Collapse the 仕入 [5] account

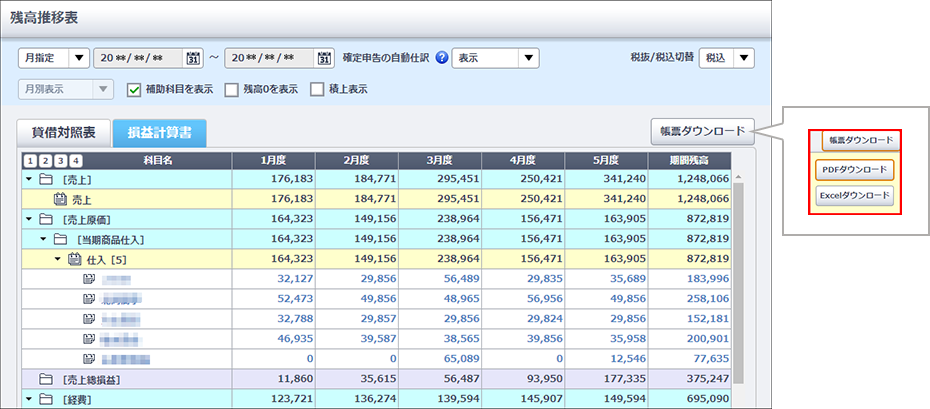coord(58,259)
